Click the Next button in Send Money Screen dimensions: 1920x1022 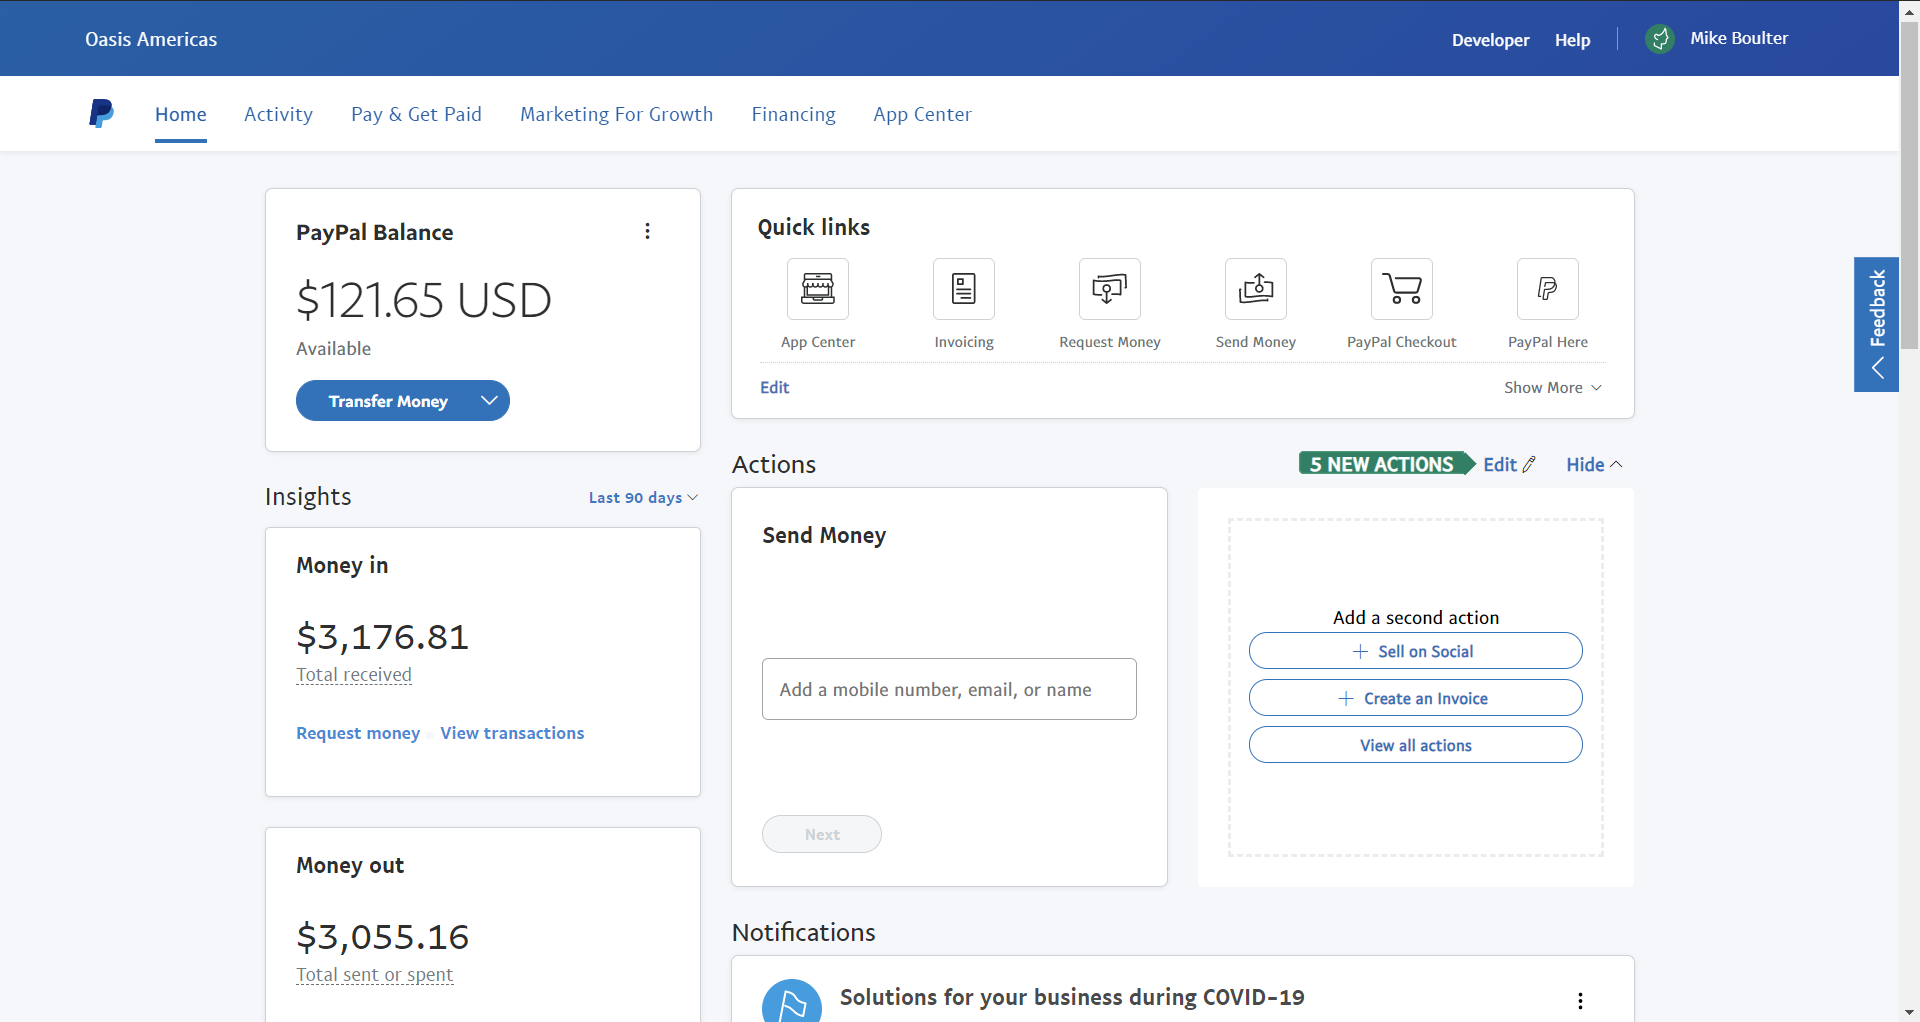[822, 834]
